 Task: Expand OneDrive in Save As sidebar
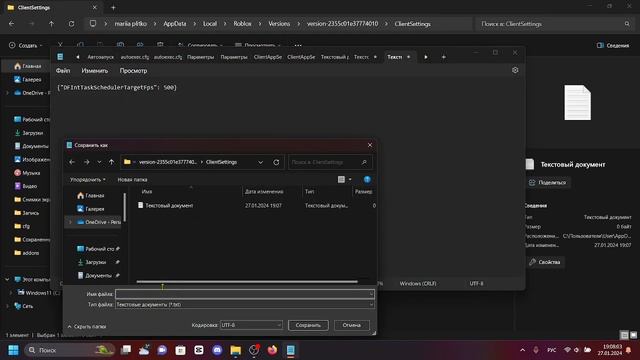coord(71,222)
